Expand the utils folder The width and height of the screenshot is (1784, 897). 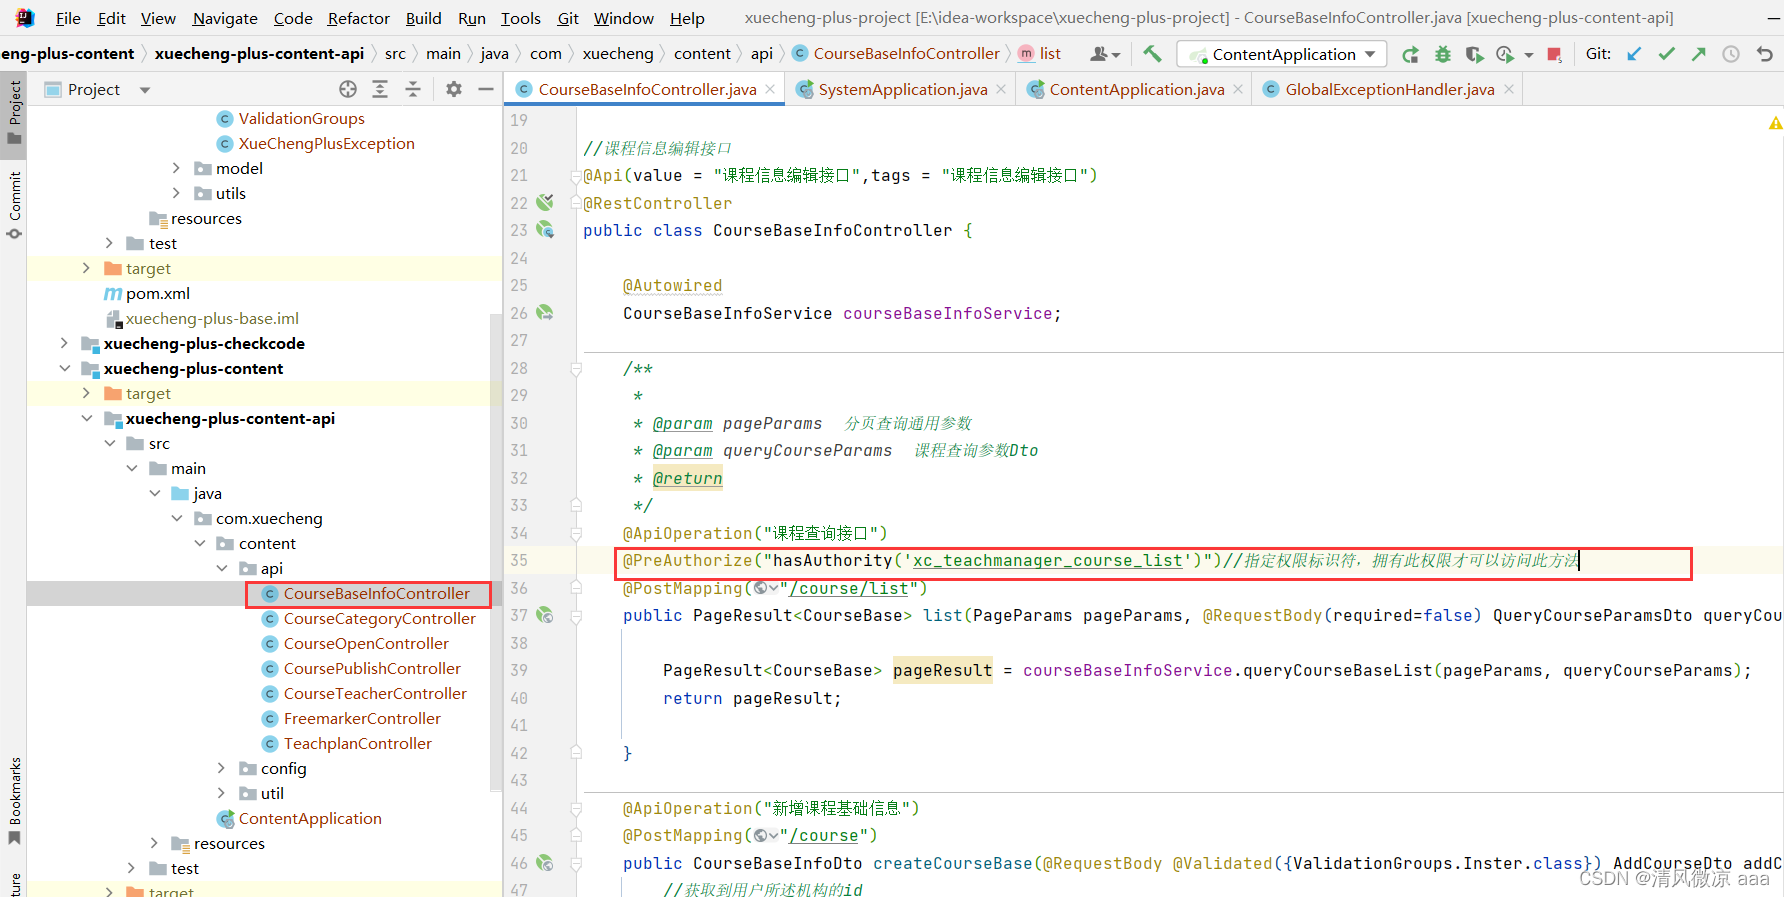176,193
